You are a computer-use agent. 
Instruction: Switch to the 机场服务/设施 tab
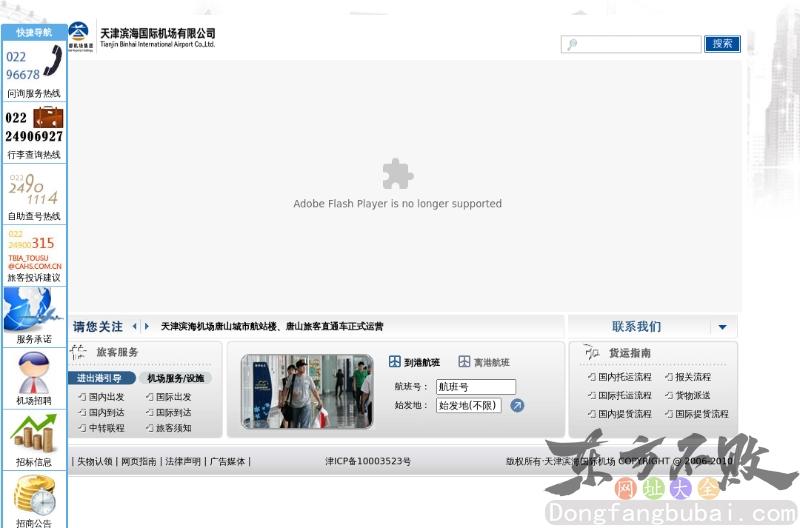pyautogui.click(x=176, y=378)
